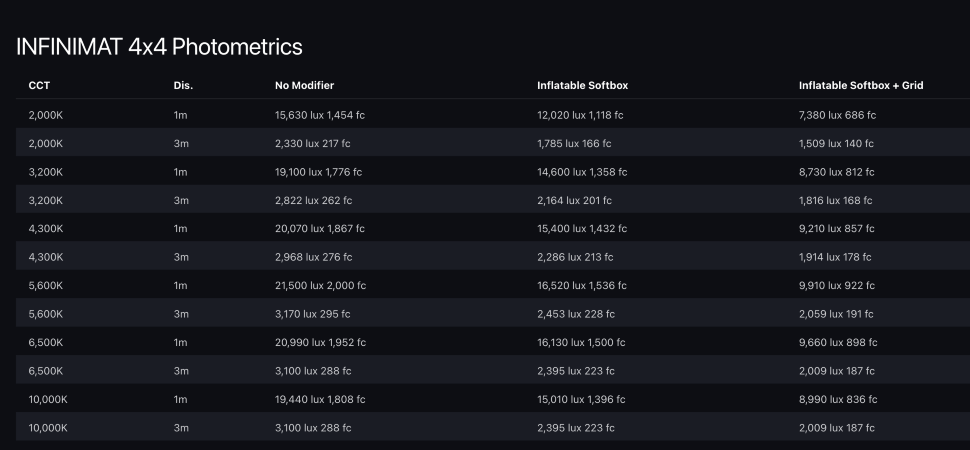Select the 9,910 lux 922 fc cell

[x=838, y=285]
